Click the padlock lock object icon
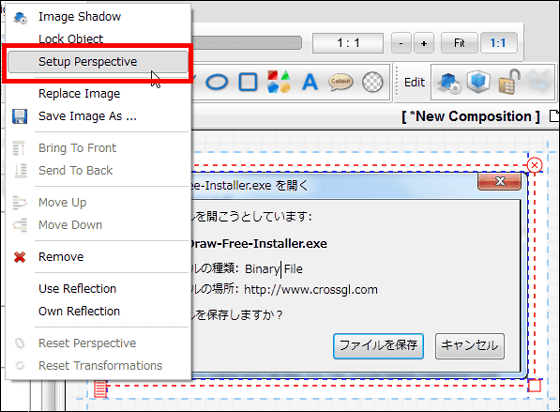 [509, 82]
